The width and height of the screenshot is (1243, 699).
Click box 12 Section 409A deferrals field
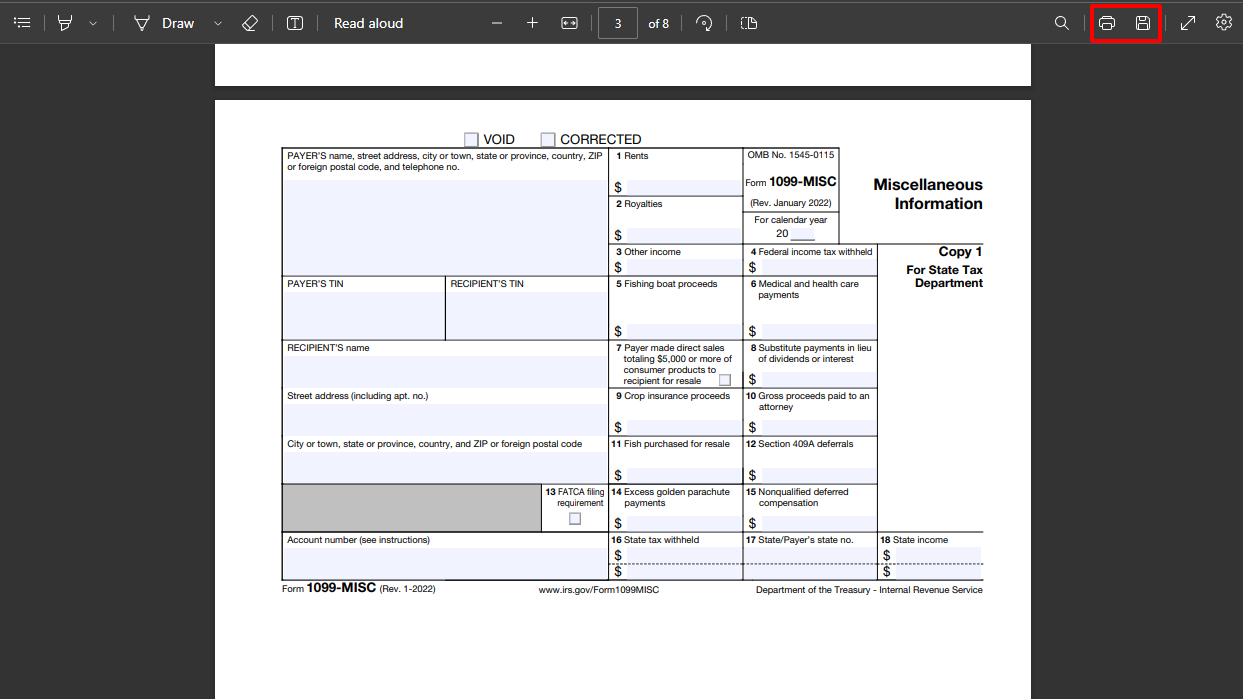click(x=817, y=474)
